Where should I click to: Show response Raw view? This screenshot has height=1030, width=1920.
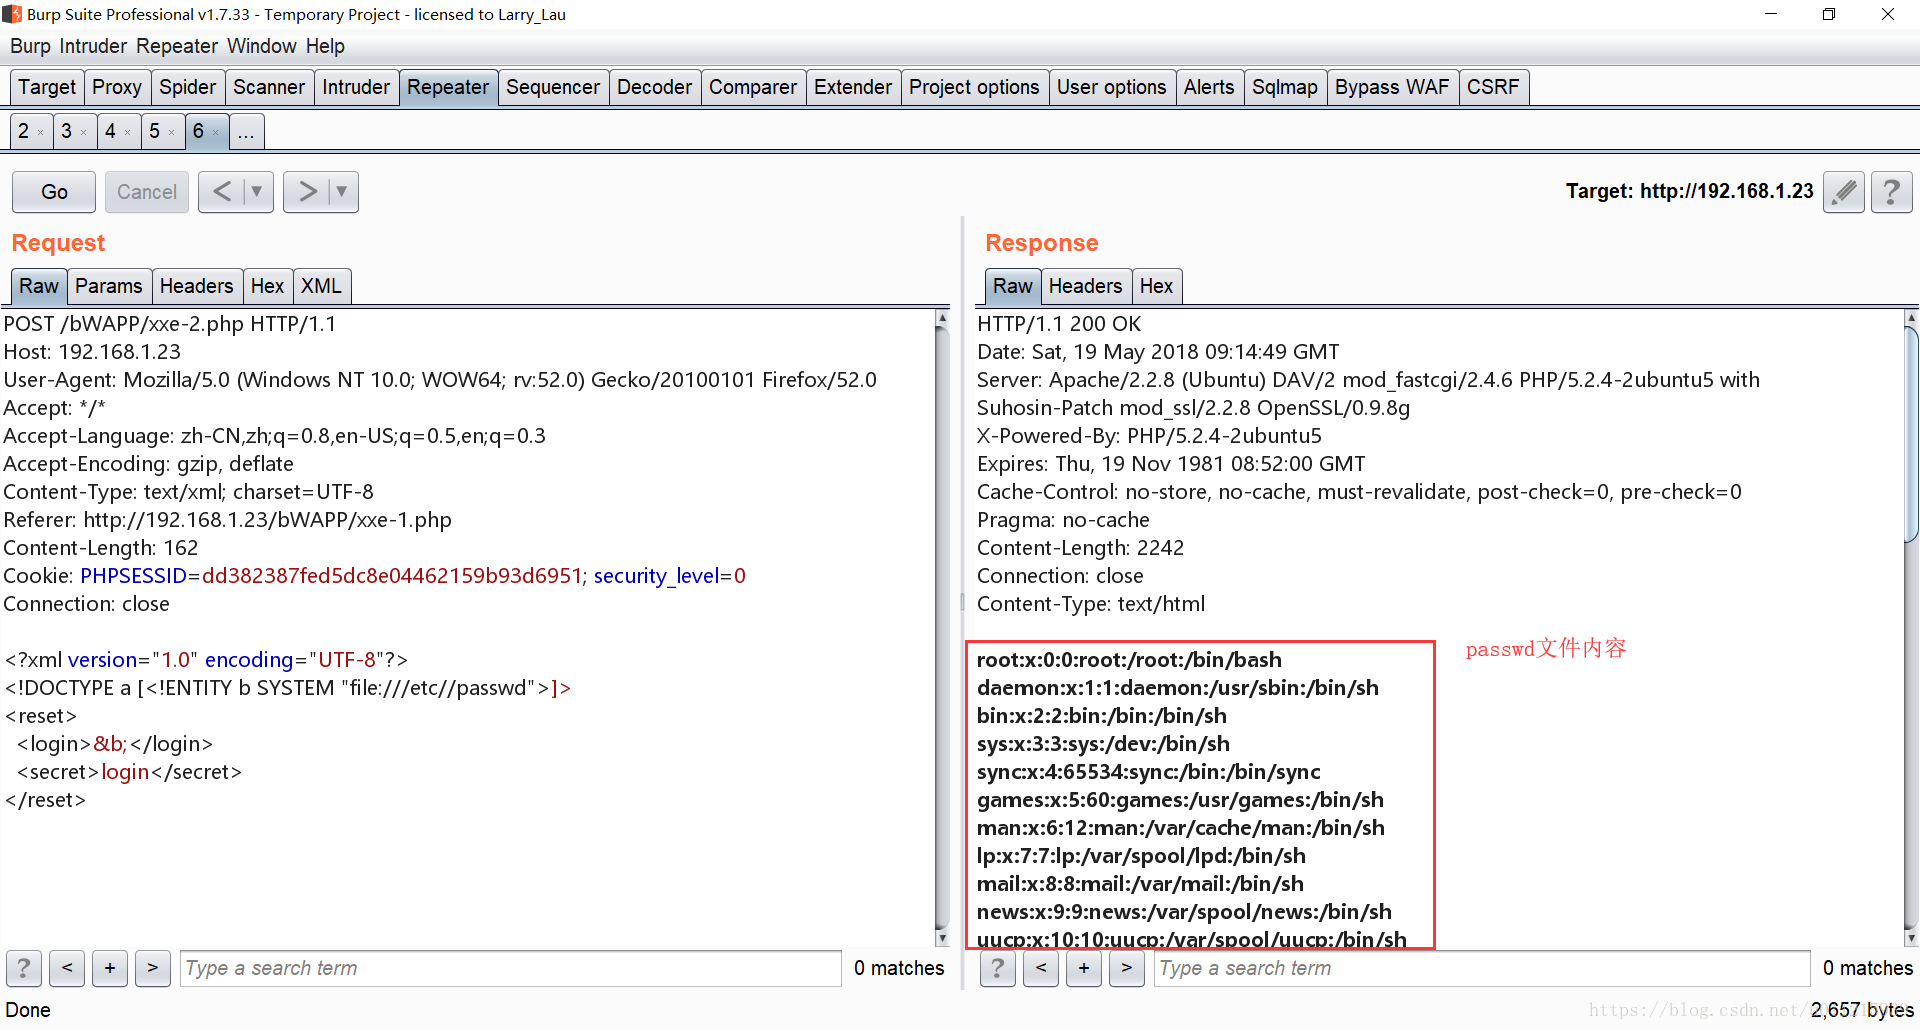tap(1013, 287)
